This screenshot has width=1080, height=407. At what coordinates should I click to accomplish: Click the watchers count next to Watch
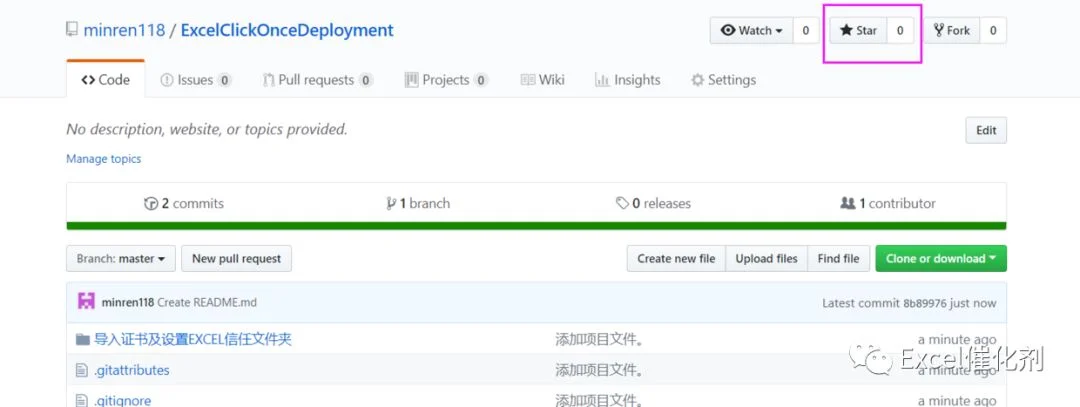(805, 30)
